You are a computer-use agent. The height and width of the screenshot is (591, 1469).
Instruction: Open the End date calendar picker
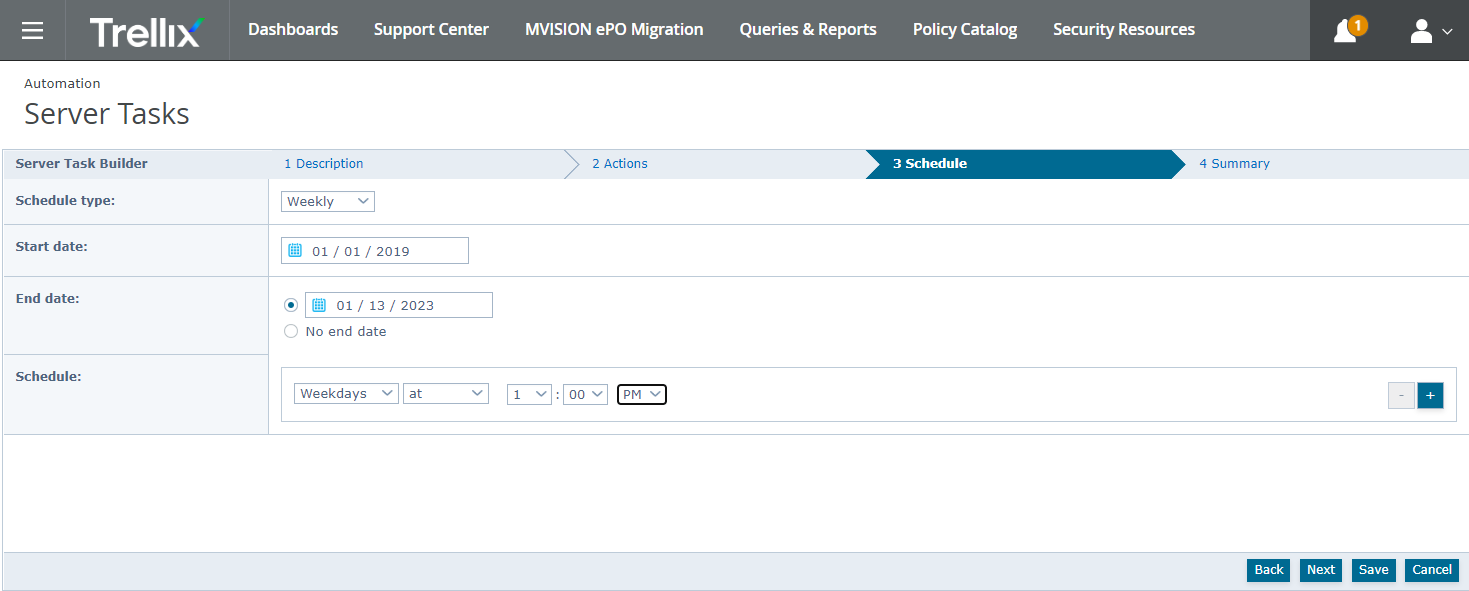pyautogui.click(x=319, y=305)
